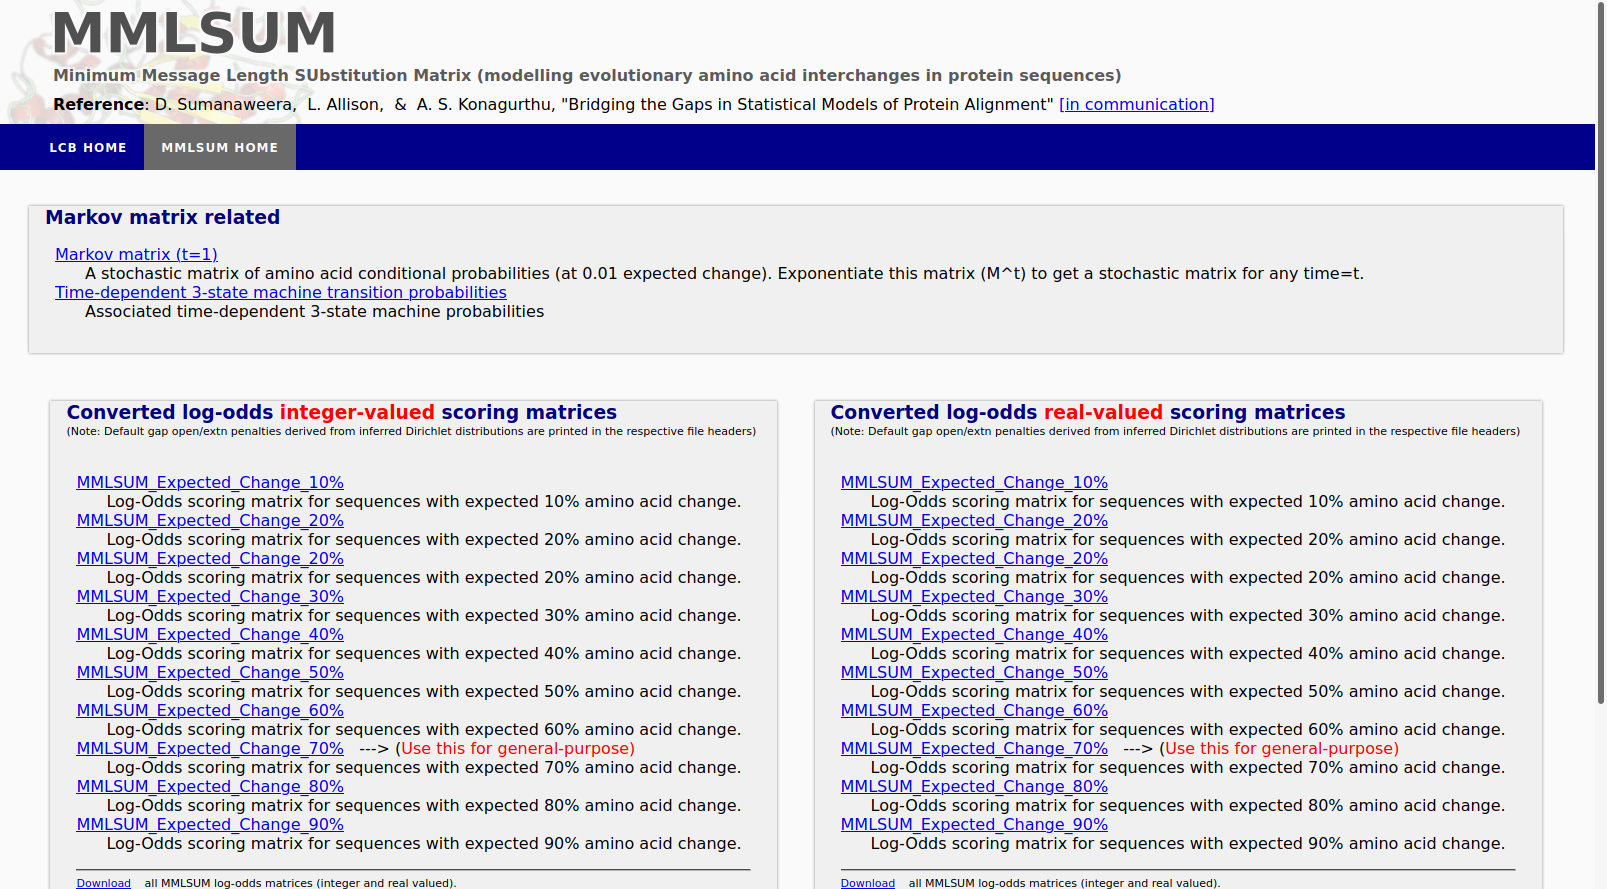Open integer-valued MMLSUM_Expected_Change_60% matrix
1607x889 pixels.
(210, 711)
